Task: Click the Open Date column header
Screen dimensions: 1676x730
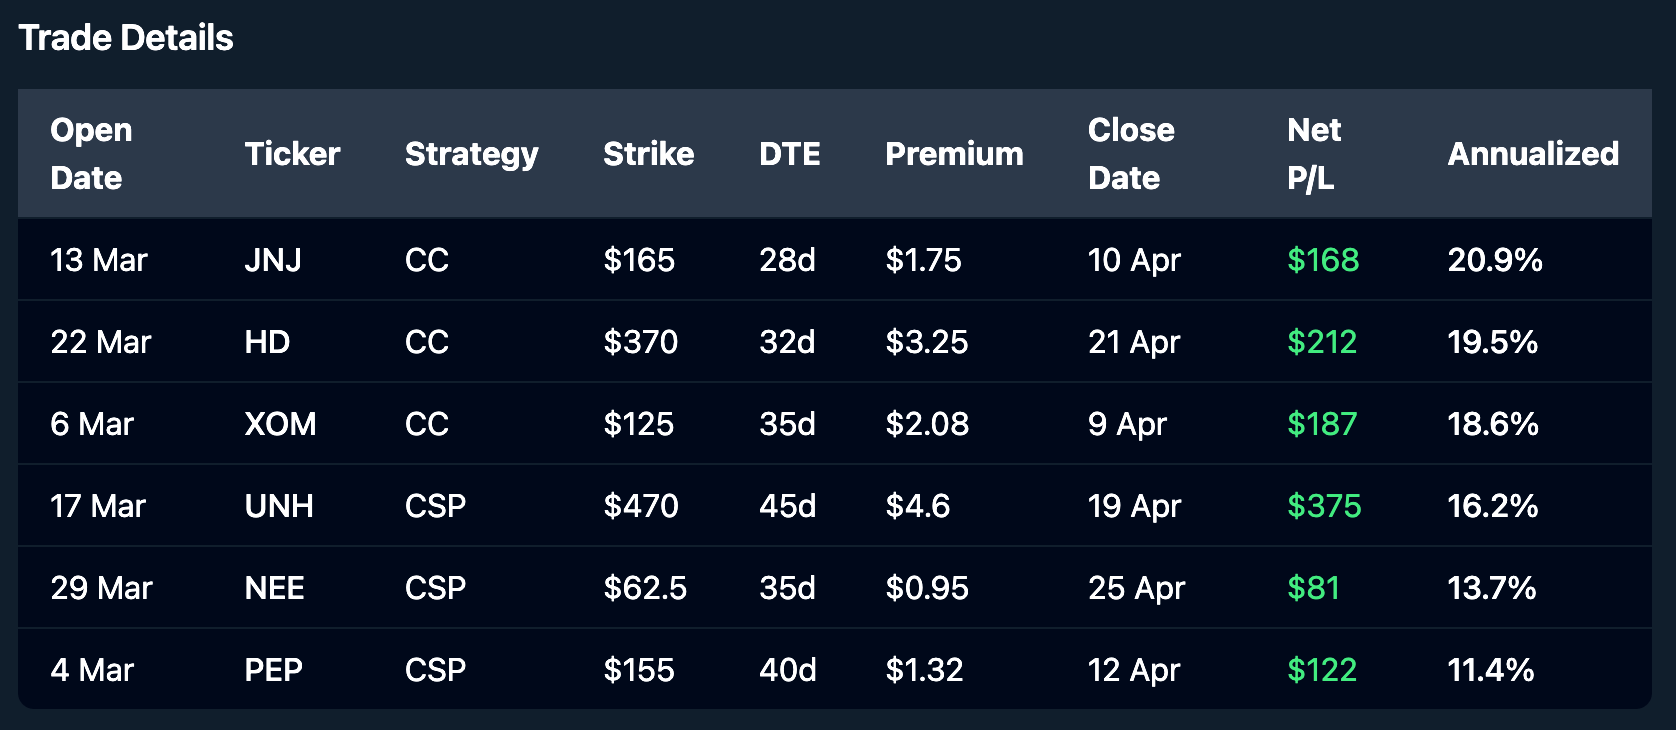Action: [x=91, y=154]
